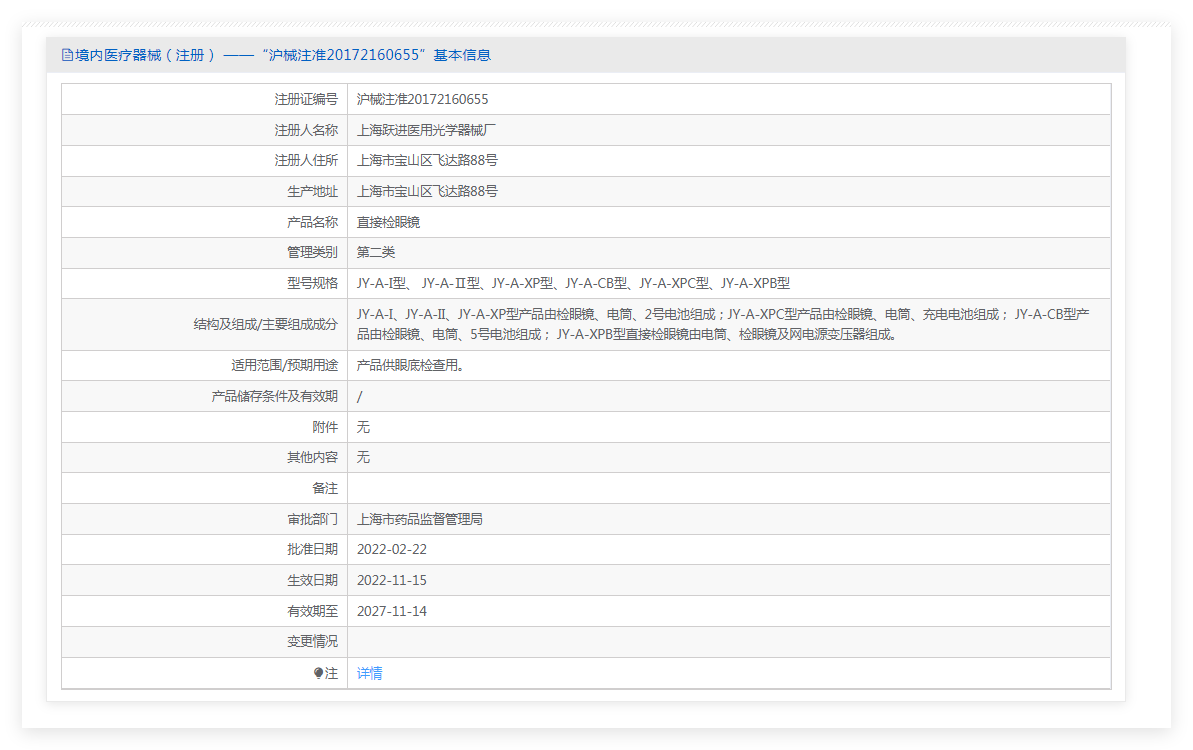
Task: Click the 型号规格 label
Action: click(x=312, y=283)
